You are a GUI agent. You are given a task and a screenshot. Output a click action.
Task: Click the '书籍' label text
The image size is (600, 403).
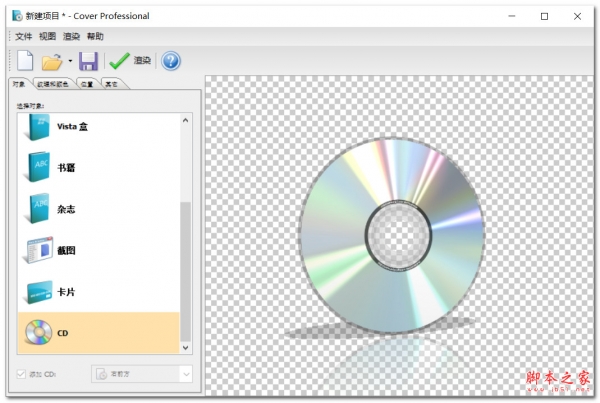coord(66,168)
